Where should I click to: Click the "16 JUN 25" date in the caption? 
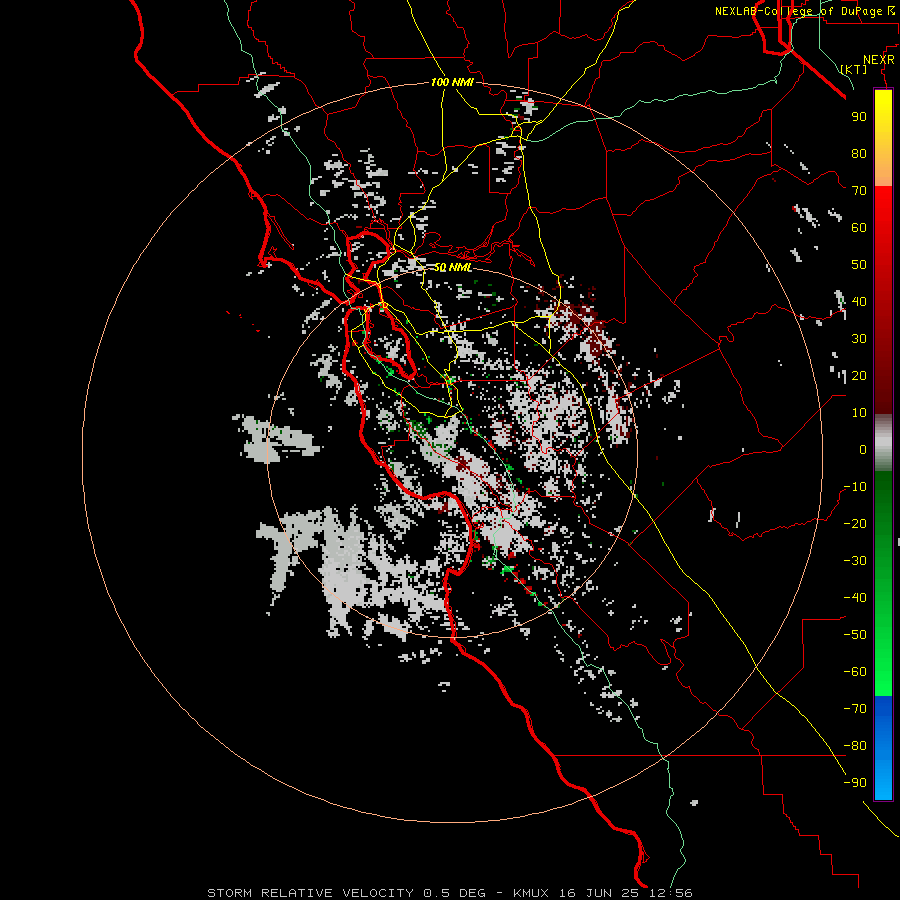coord(599,893)
